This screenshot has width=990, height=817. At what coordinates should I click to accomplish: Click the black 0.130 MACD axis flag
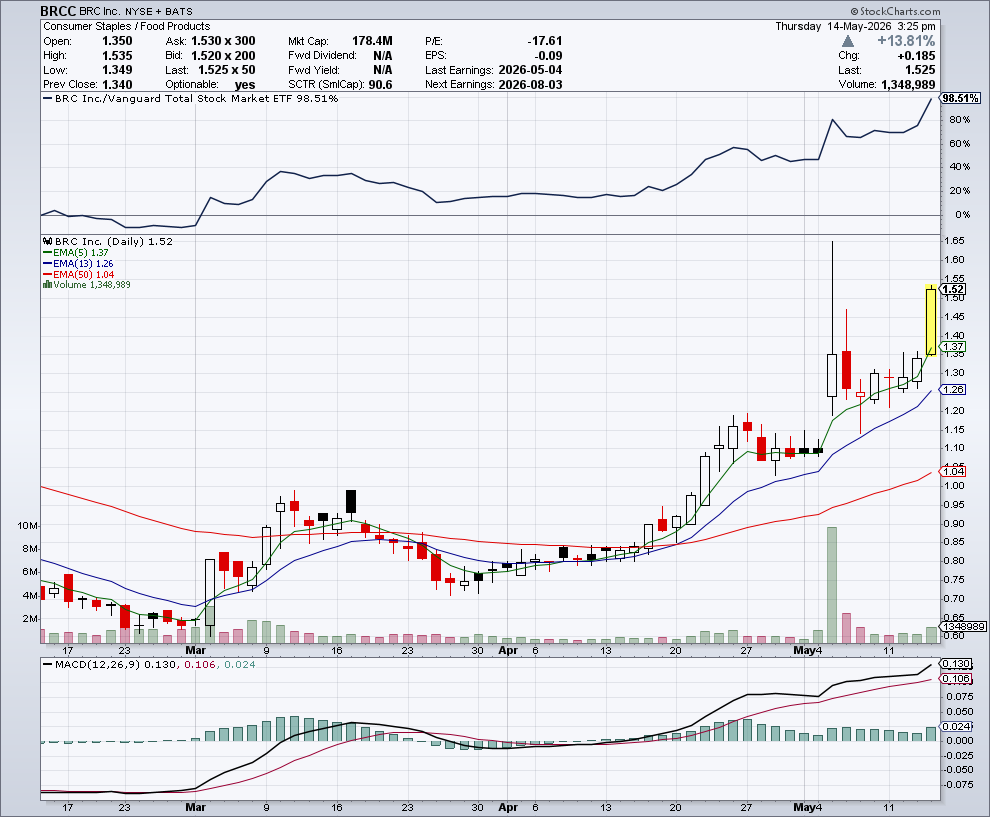(x=956, y=664)
